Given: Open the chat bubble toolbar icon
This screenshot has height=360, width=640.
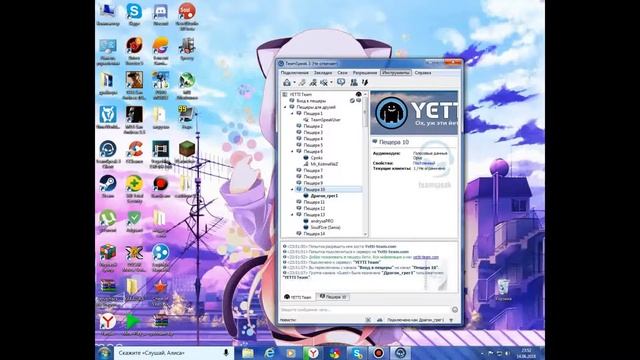Looking at the screenshot, I should pyautogui.click(x=341, y=82).
